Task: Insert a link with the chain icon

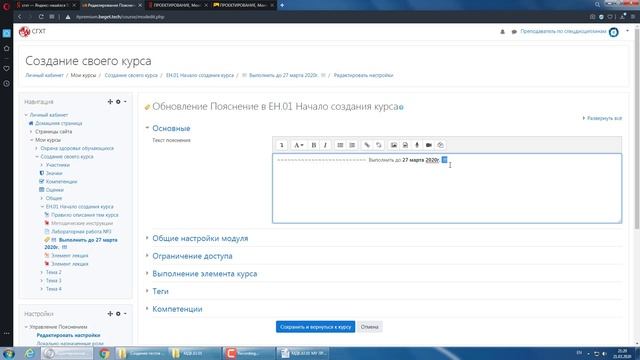Action: coord(367,145)
